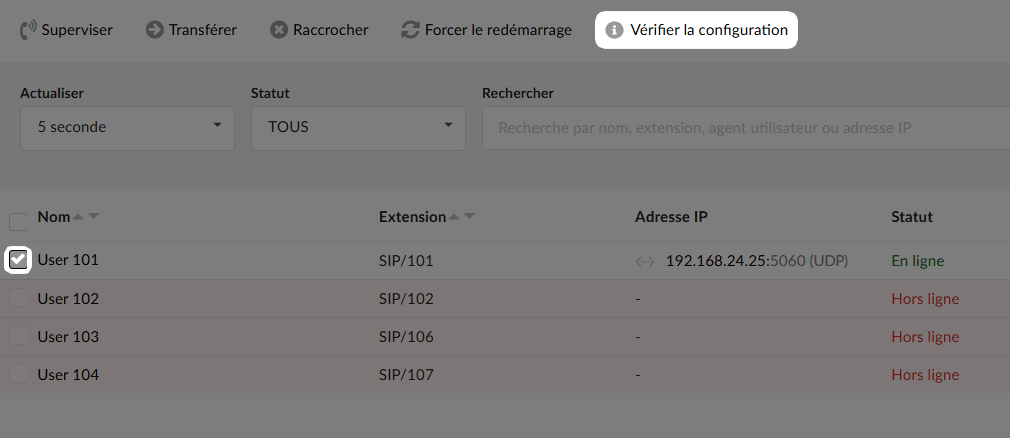Click the Raccrocher X icon
Viewport: 1010px width, 438px height.
pos(278,30)
